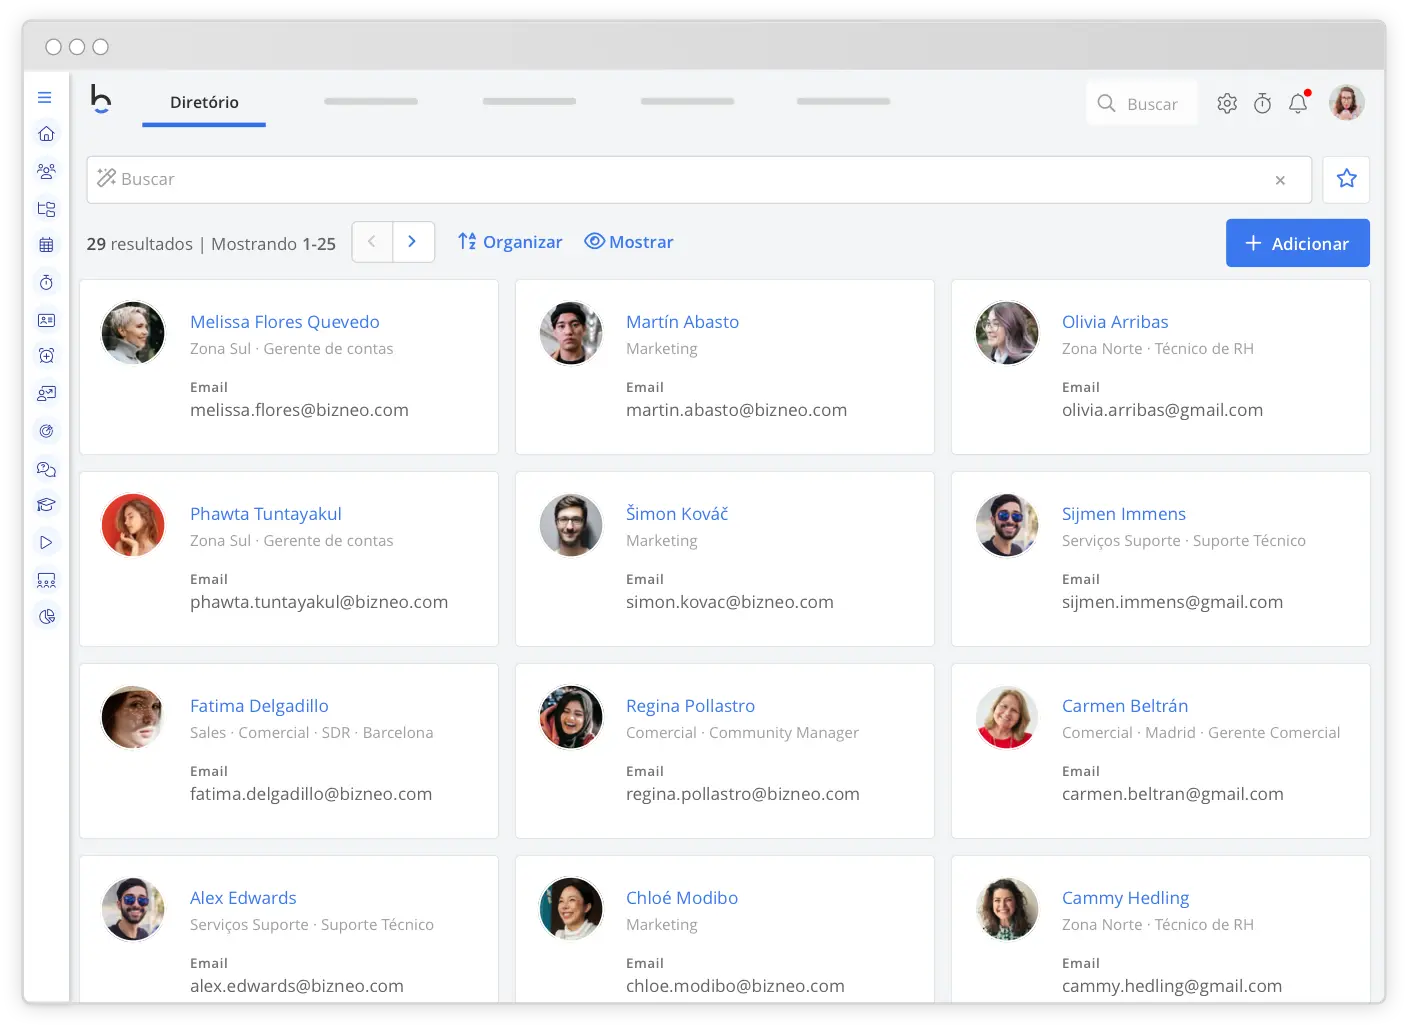
Task: Click email melissa.flores@bizneo.com
Action: click(299, 410)
